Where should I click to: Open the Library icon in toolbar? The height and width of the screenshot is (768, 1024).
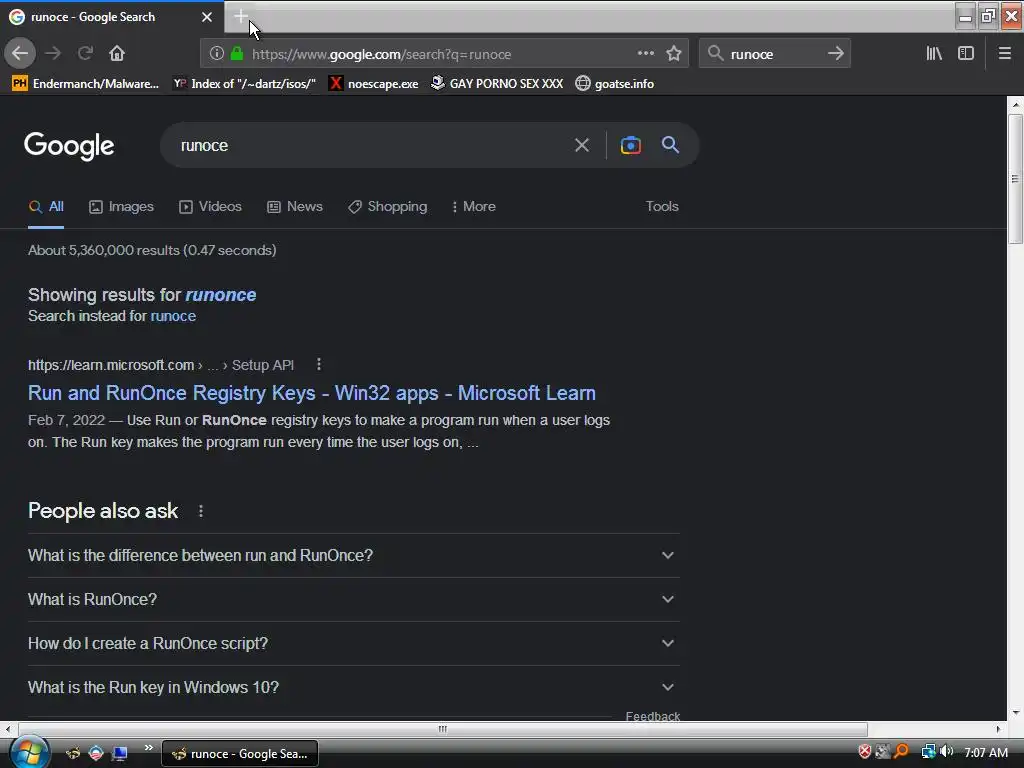[x=934, y=54]
